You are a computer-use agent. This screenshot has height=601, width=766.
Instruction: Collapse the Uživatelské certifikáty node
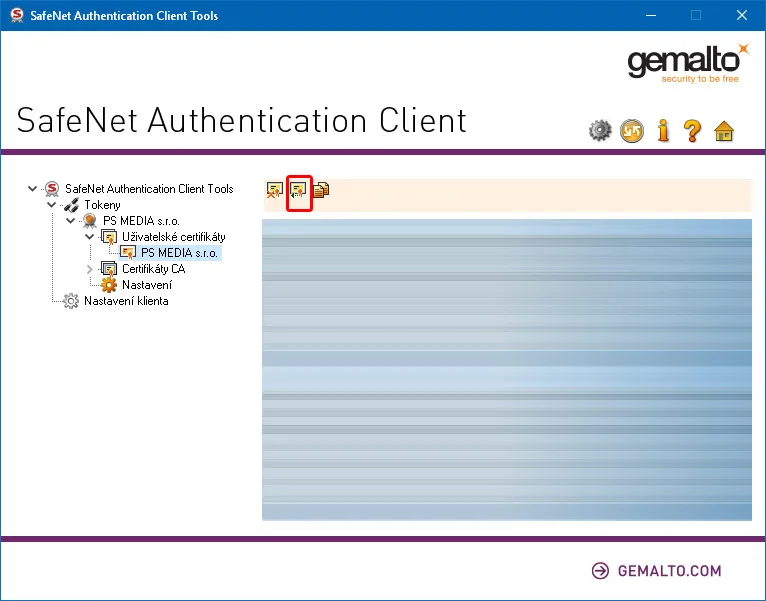pyautogui.click(x=89, y=237)
